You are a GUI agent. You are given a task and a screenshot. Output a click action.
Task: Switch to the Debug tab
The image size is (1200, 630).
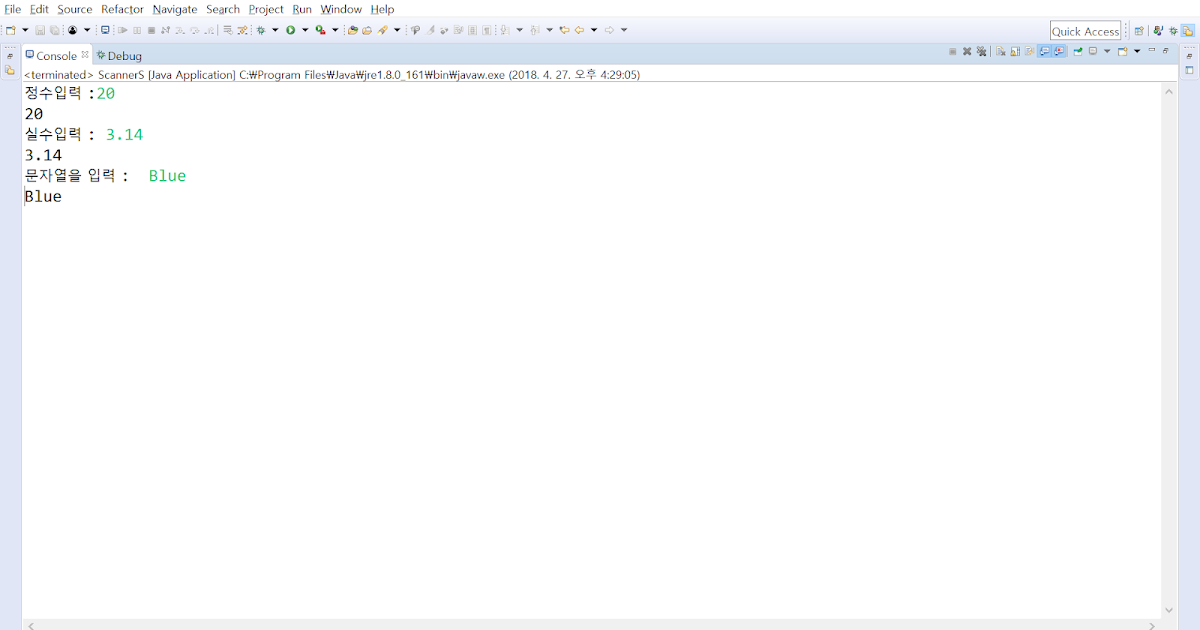click(119, 56)
